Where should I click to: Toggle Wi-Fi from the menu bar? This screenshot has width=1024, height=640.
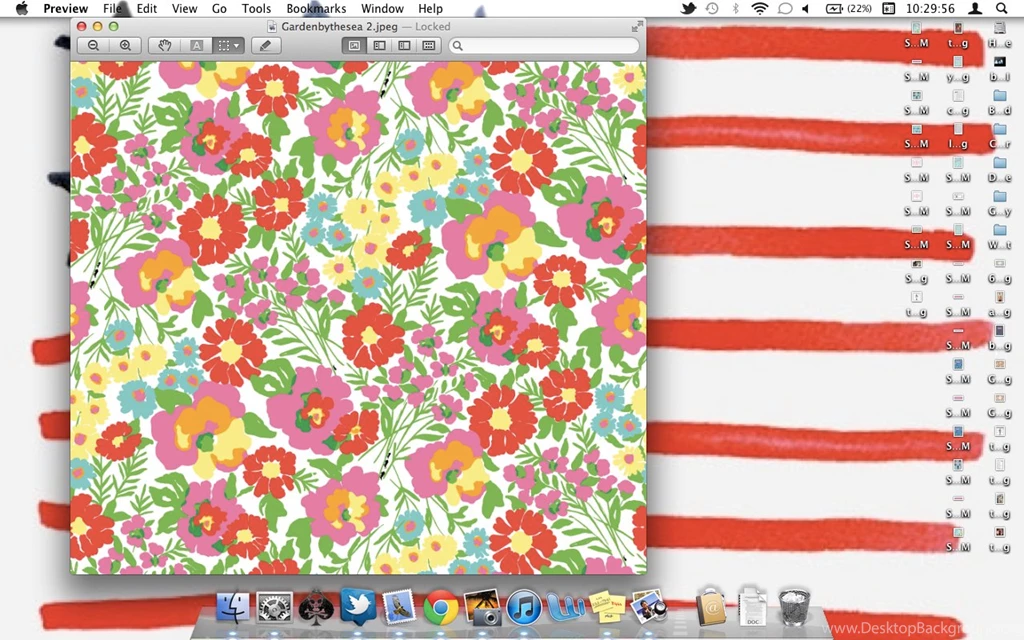760,8
